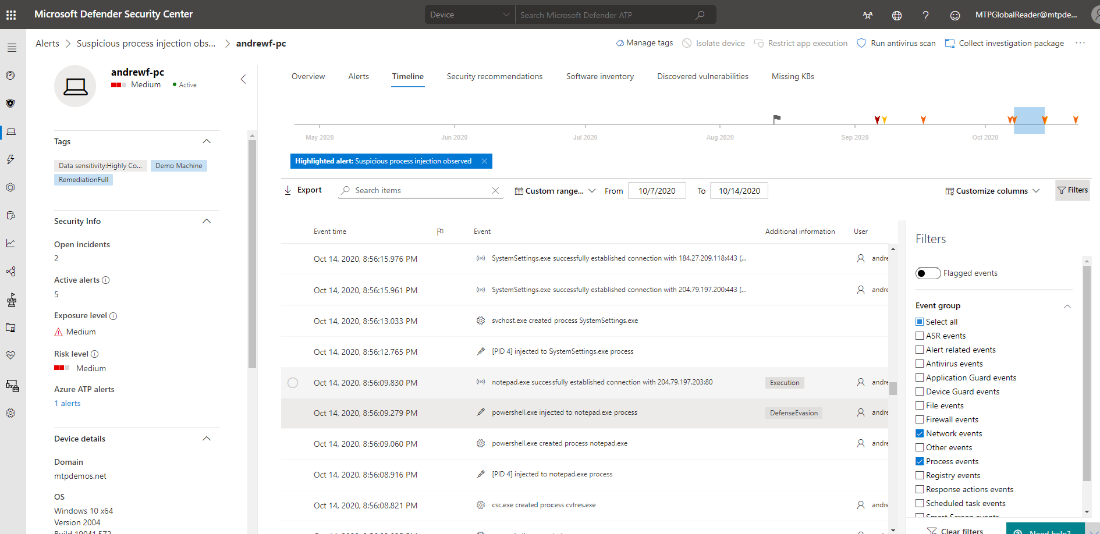Select powershell.exe injected to notepad.exe row
This screenshot has width=1100, height=534.
pyautogui.click(x=585, y=413)
